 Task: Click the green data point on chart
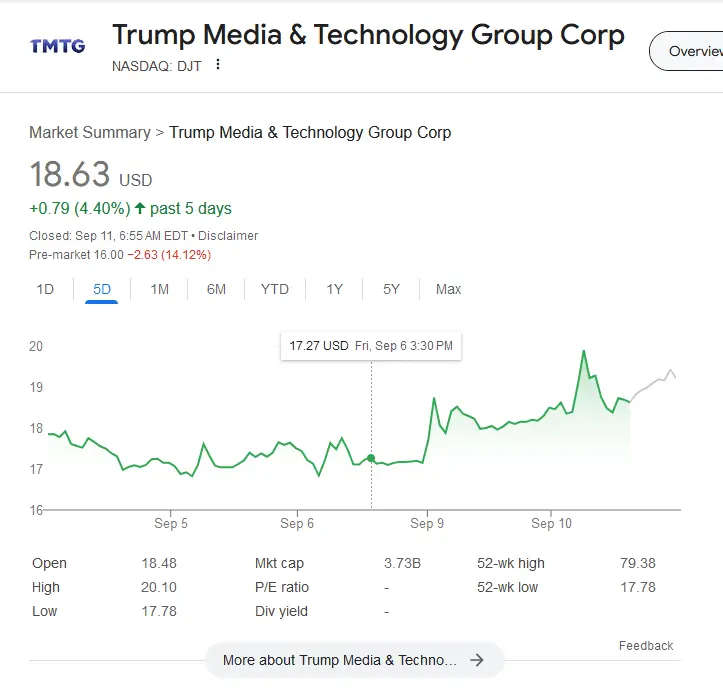(x=371, y=458)
